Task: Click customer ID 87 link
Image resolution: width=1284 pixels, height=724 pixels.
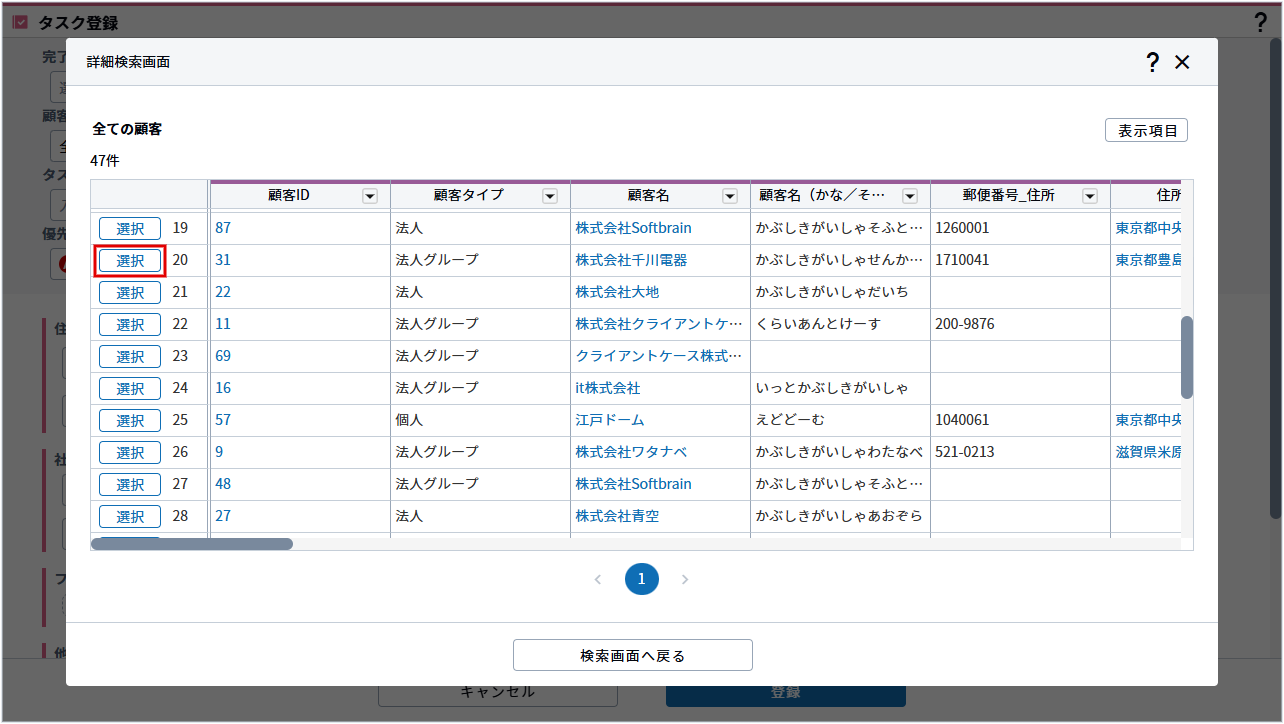Action: [x=223, y=228]
